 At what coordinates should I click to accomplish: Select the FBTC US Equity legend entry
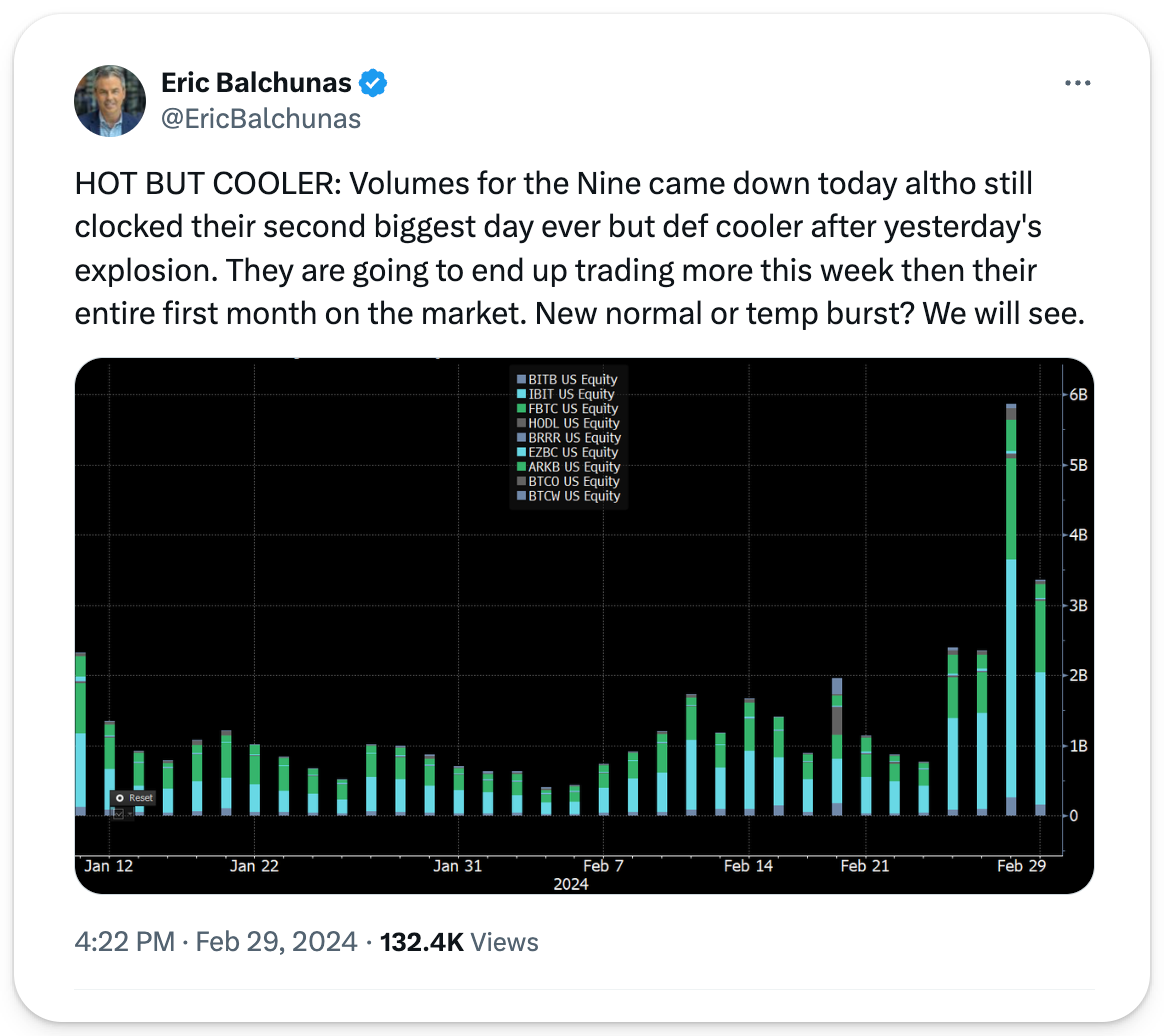574,409
